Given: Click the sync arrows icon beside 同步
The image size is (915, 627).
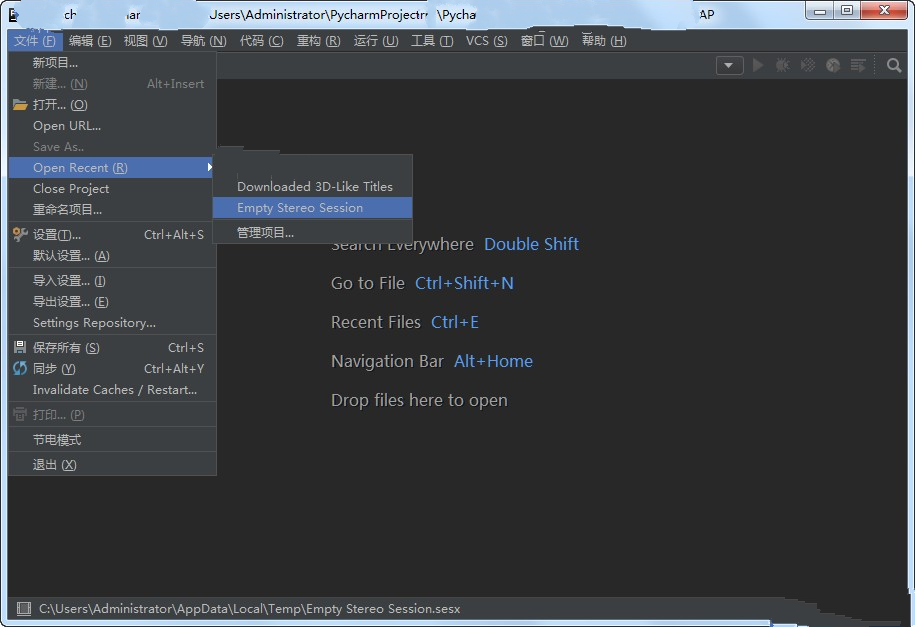Looking at the screenshot, I should click(x=20, y=368).
